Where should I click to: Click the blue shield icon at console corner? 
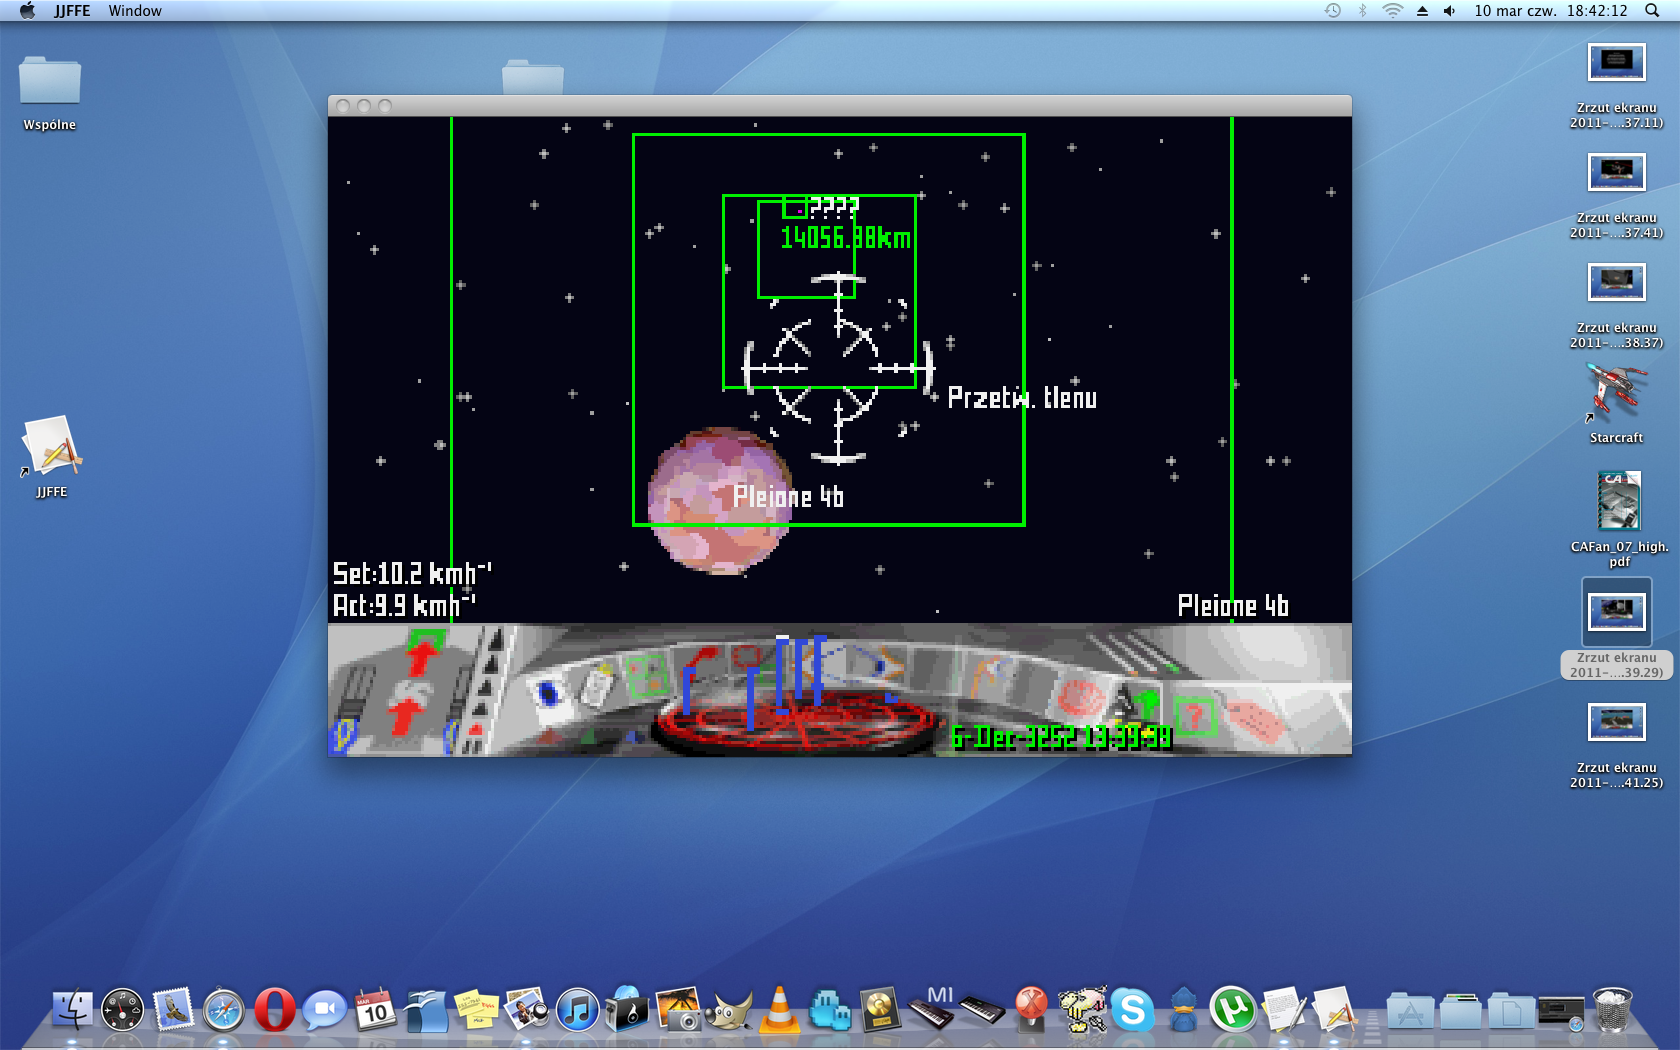point(343,735)
